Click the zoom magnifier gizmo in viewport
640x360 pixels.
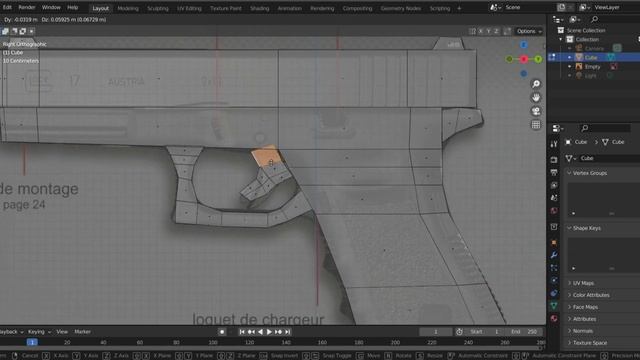point(536,84)
